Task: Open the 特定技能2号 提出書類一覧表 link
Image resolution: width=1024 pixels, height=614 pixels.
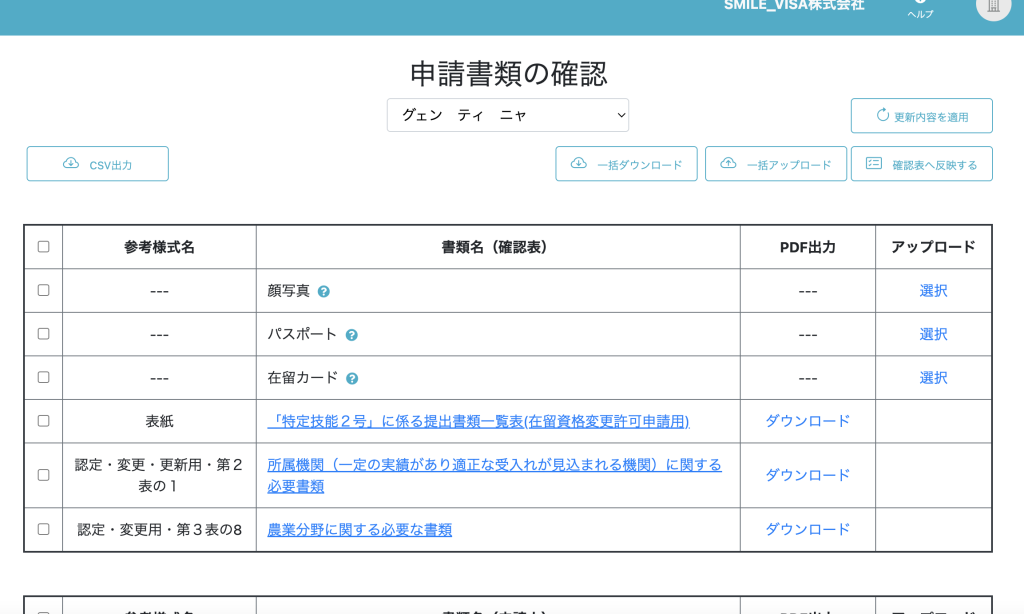Action: point(478,421)
